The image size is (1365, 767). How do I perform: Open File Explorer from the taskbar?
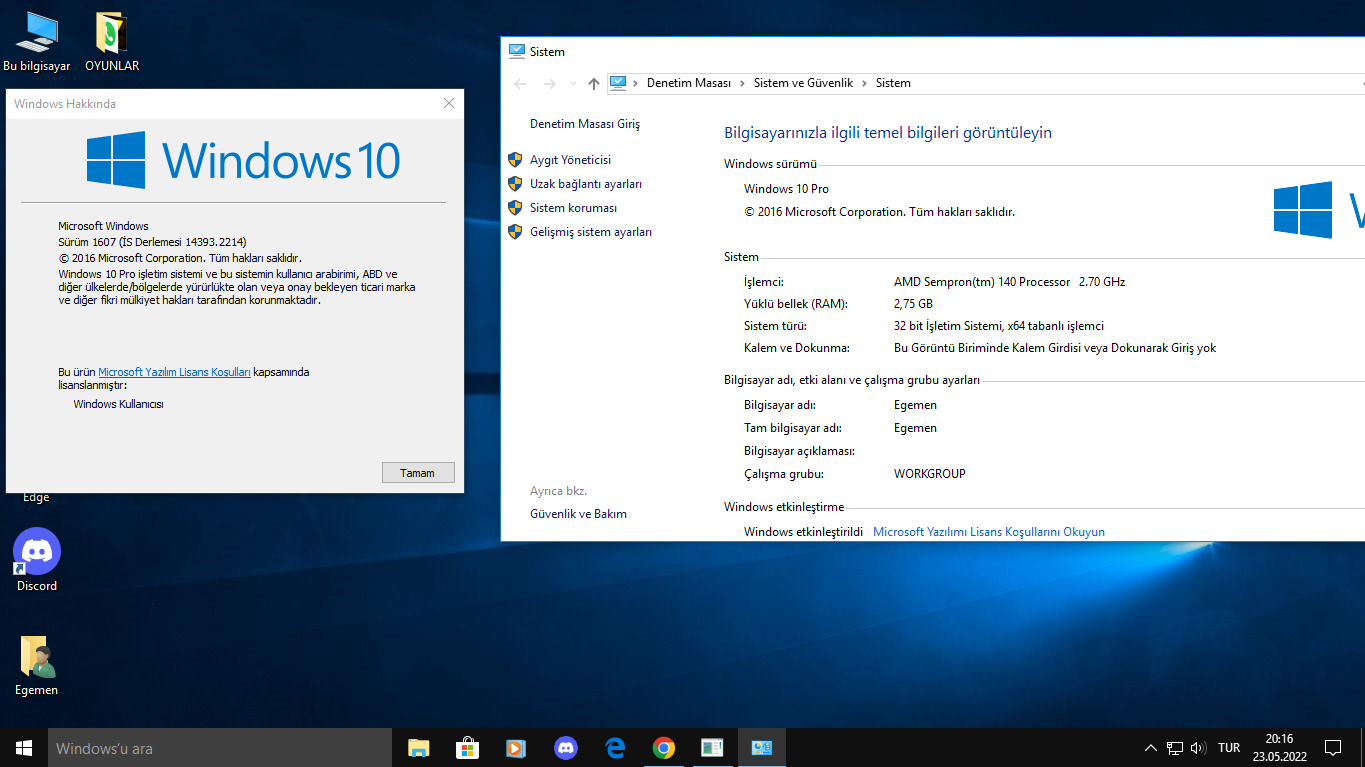(418, 748)
